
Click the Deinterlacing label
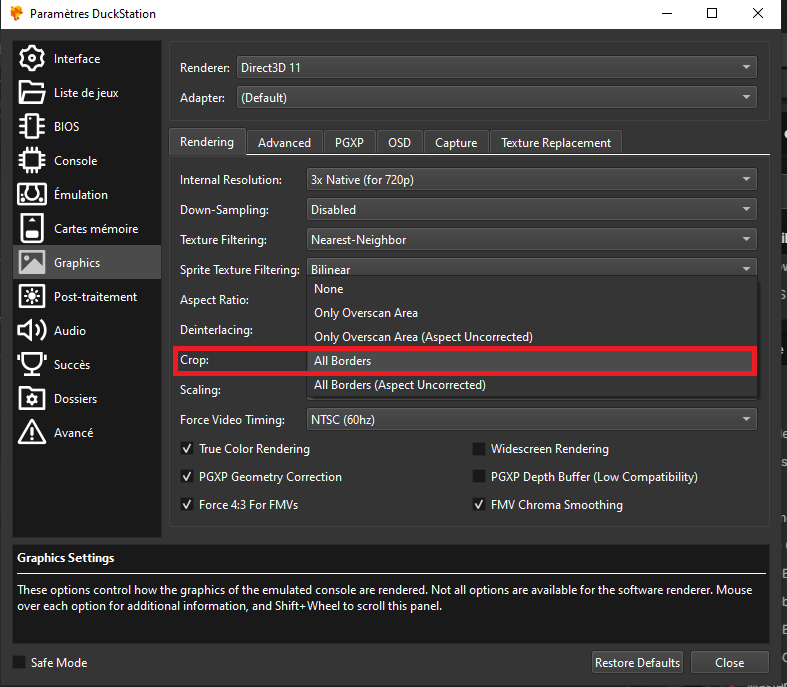pyautogui.click(x=216, y=330)
